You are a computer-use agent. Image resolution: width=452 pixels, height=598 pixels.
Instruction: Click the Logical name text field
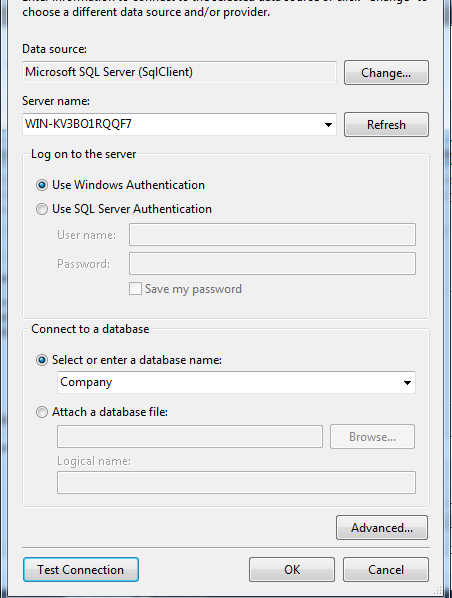pyautogui.click(x=236, y=482)
